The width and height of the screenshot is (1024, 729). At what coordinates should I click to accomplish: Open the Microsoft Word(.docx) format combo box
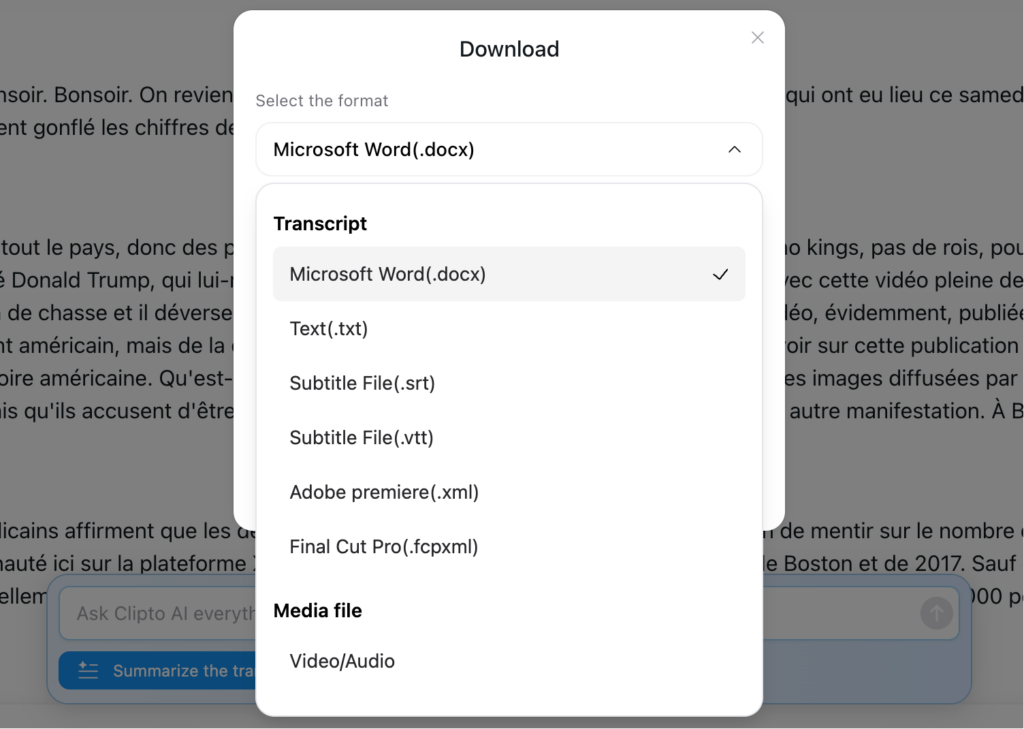pos(509,150)
